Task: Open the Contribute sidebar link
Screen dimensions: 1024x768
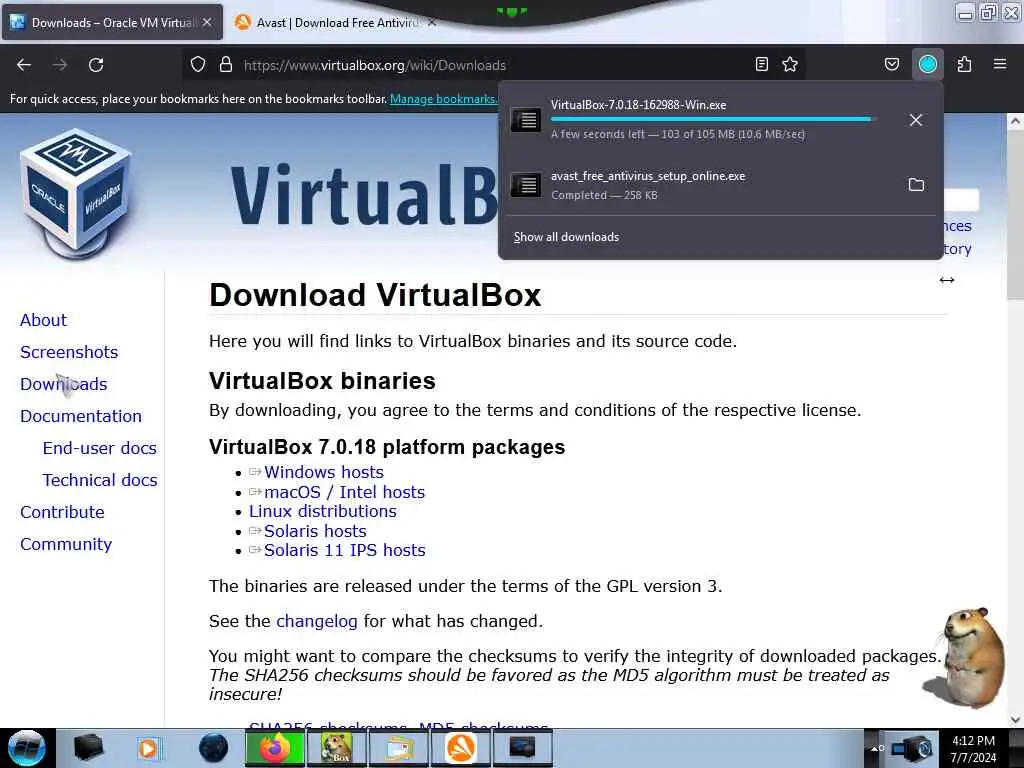Action: click(62, 512)
